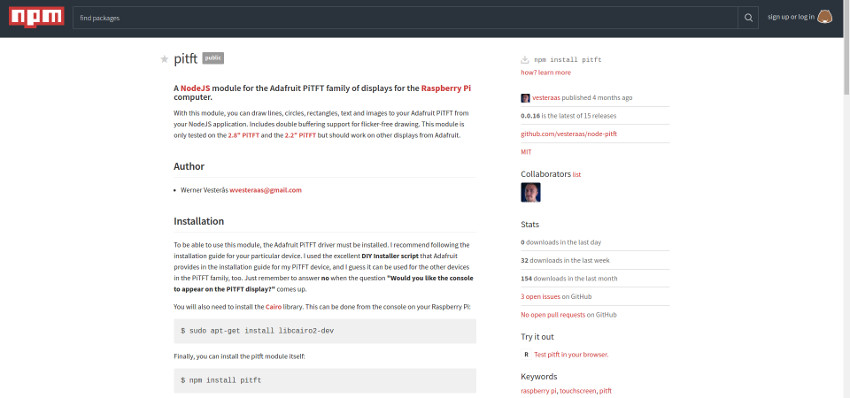
Task: Select the touchscreen keyword
Action: point(578,390)
